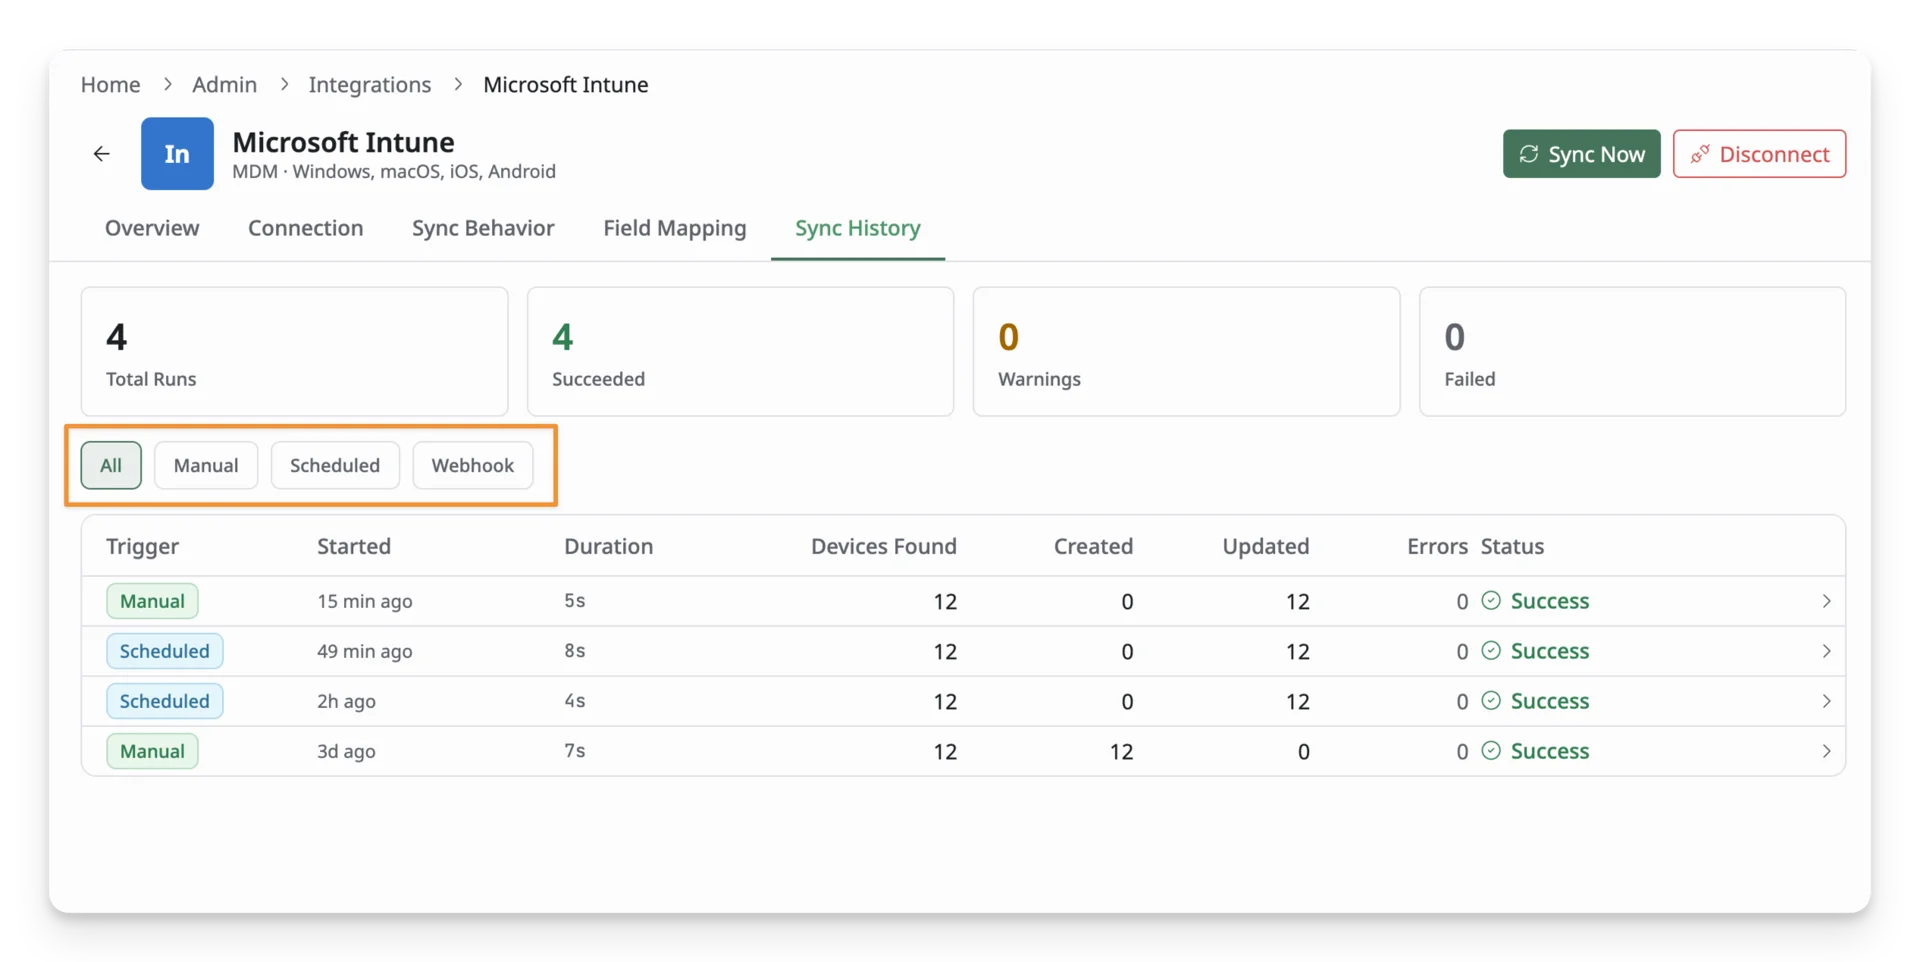Go to Home in breadcrumb
This screenshot has width=1920, height=962.
pyautogui.click(x=110, y=84)
